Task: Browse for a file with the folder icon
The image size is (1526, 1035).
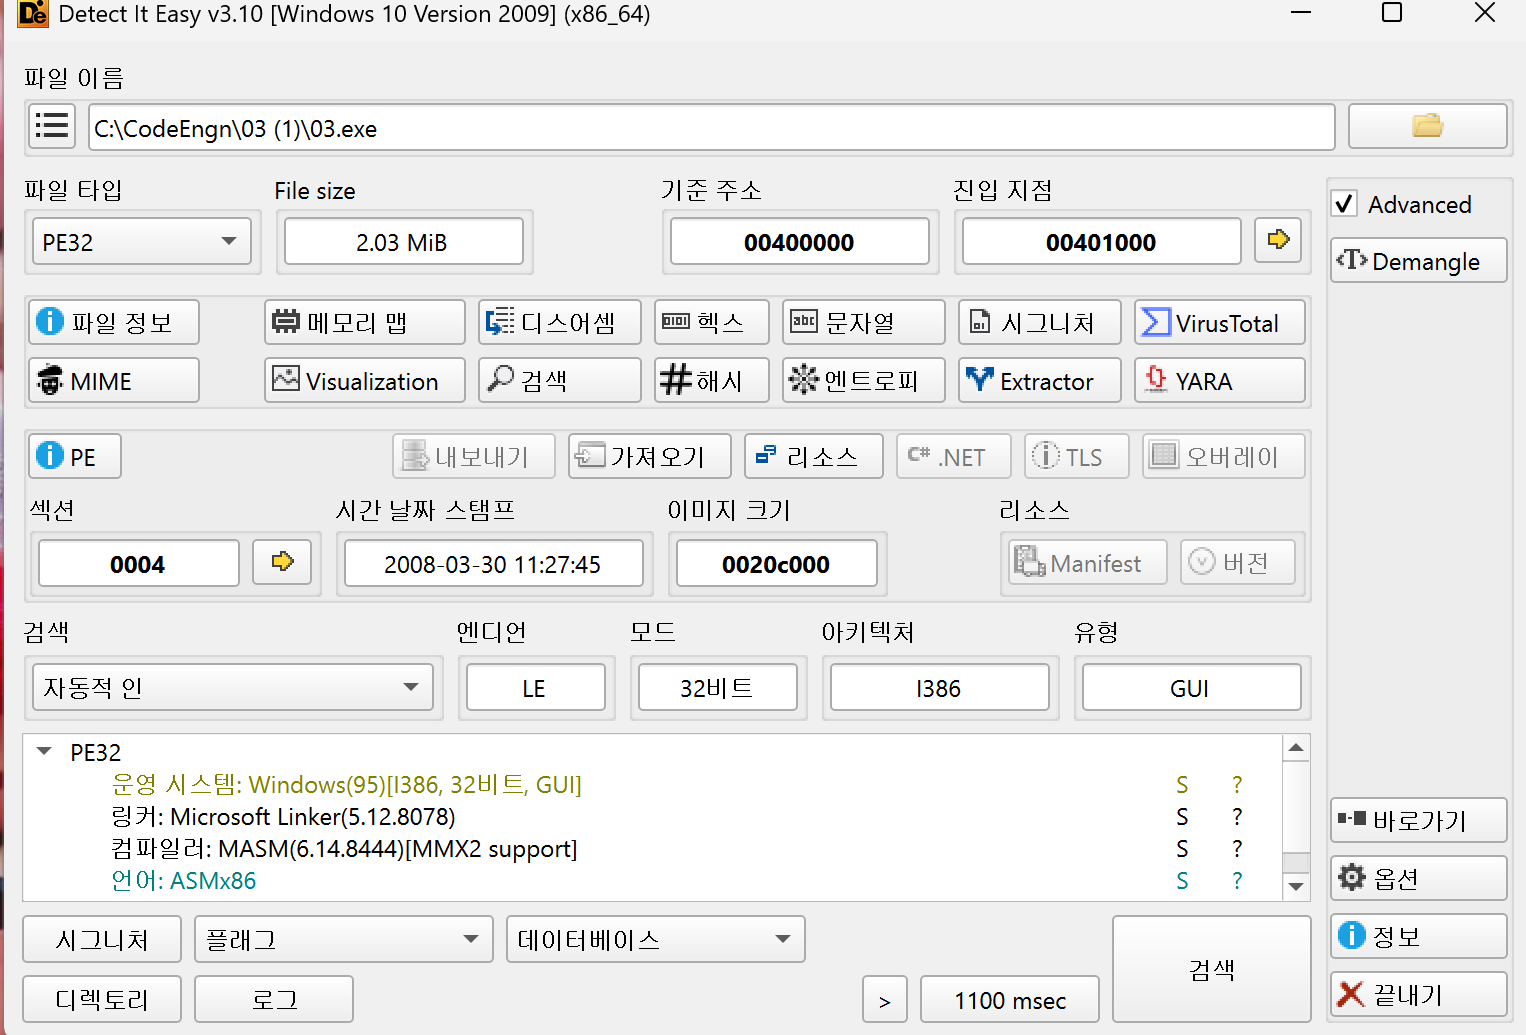Action: pyautogui.click(x=1427, y=127)
